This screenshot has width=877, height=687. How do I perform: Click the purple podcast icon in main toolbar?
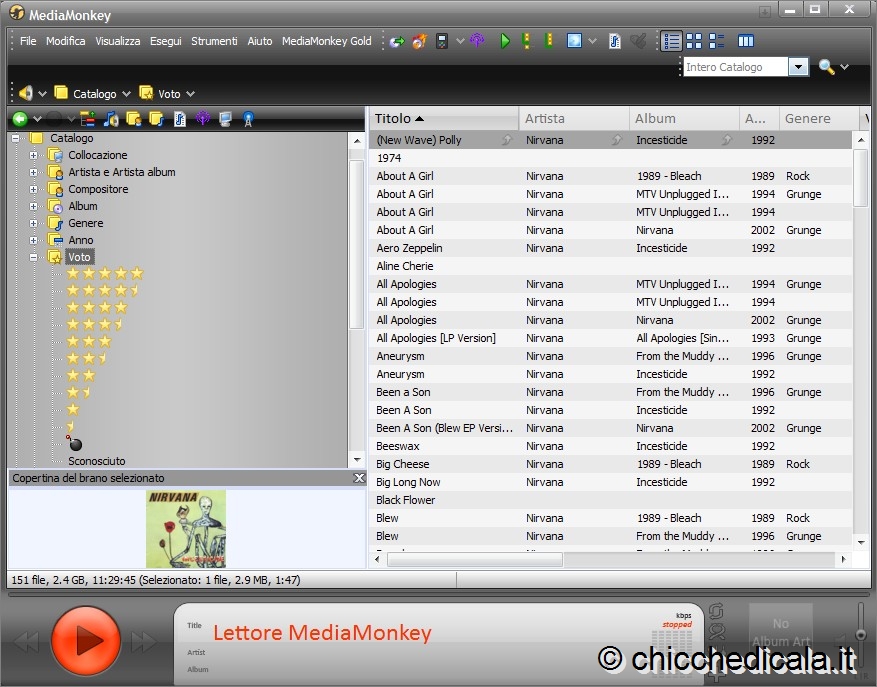[x=477, y=41]
